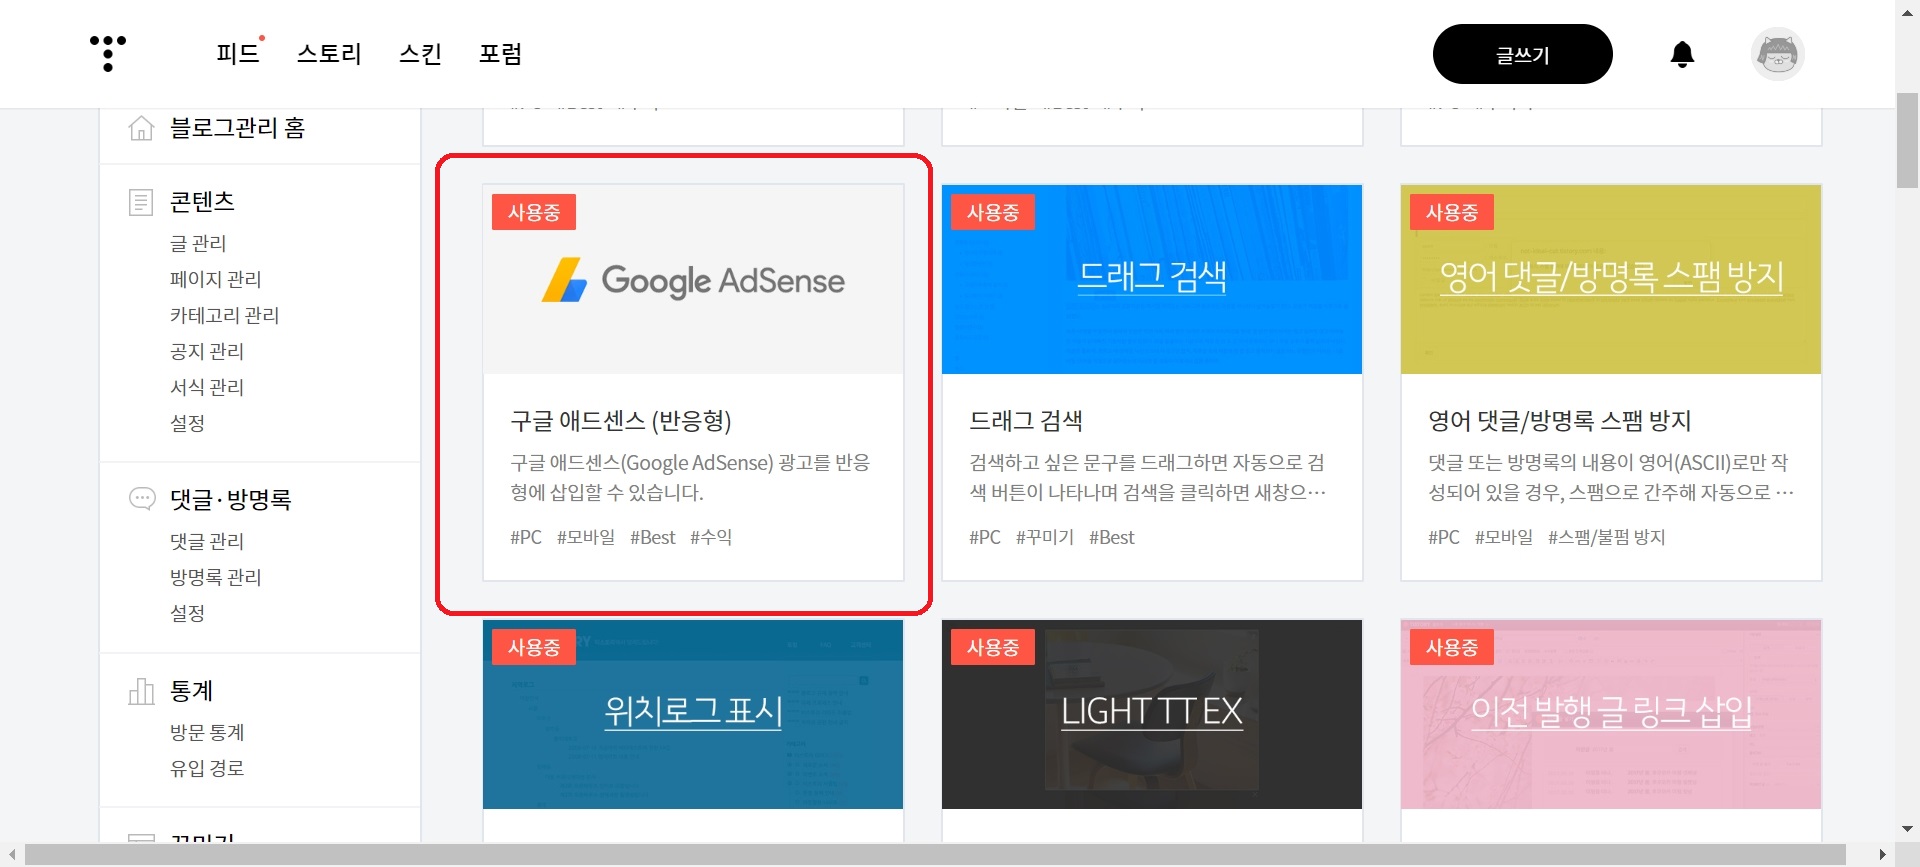
Task: Click the LIGHT TT EX plugin banner
Action: (x=1152, y=714)
